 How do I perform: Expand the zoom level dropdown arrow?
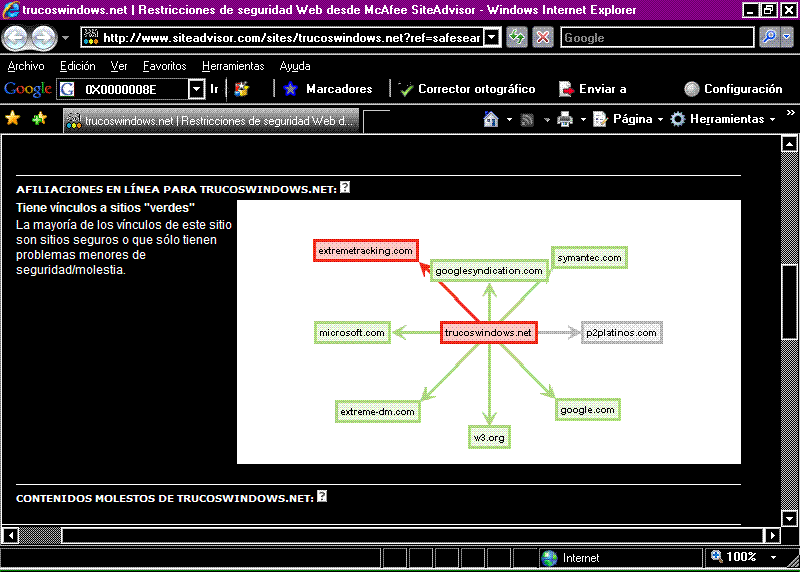[x=773, y=558]
